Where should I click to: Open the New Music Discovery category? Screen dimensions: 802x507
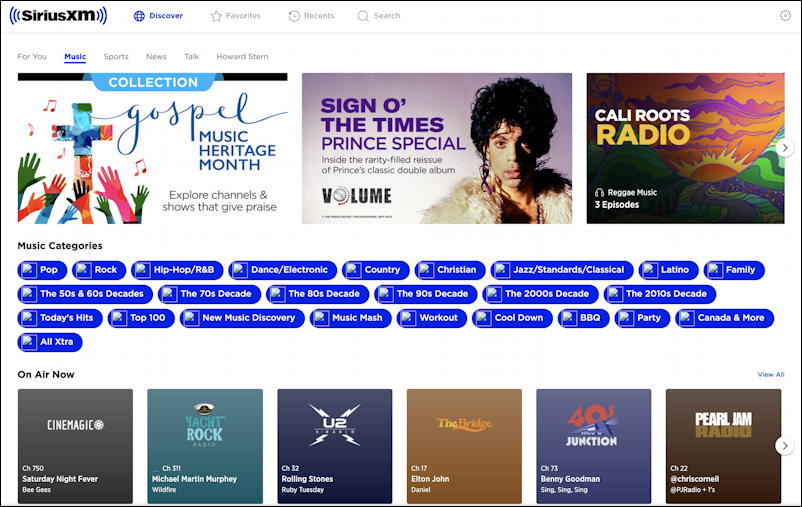pos(242,318)
